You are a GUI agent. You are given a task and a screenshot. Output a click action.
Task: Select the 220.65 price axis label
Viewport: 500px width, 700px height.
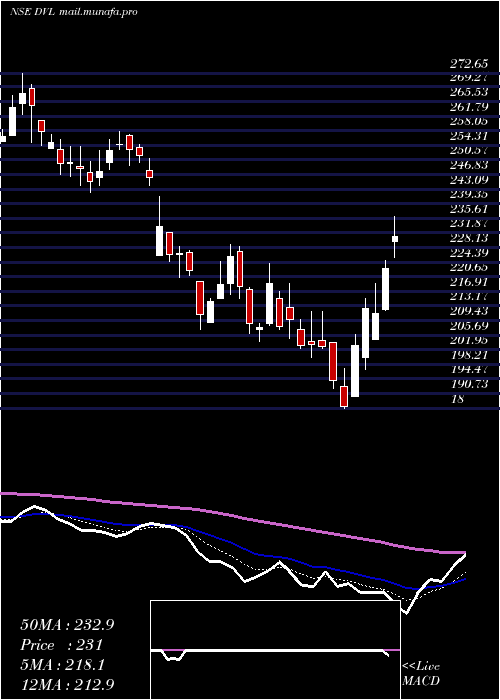tap(469, 267)
